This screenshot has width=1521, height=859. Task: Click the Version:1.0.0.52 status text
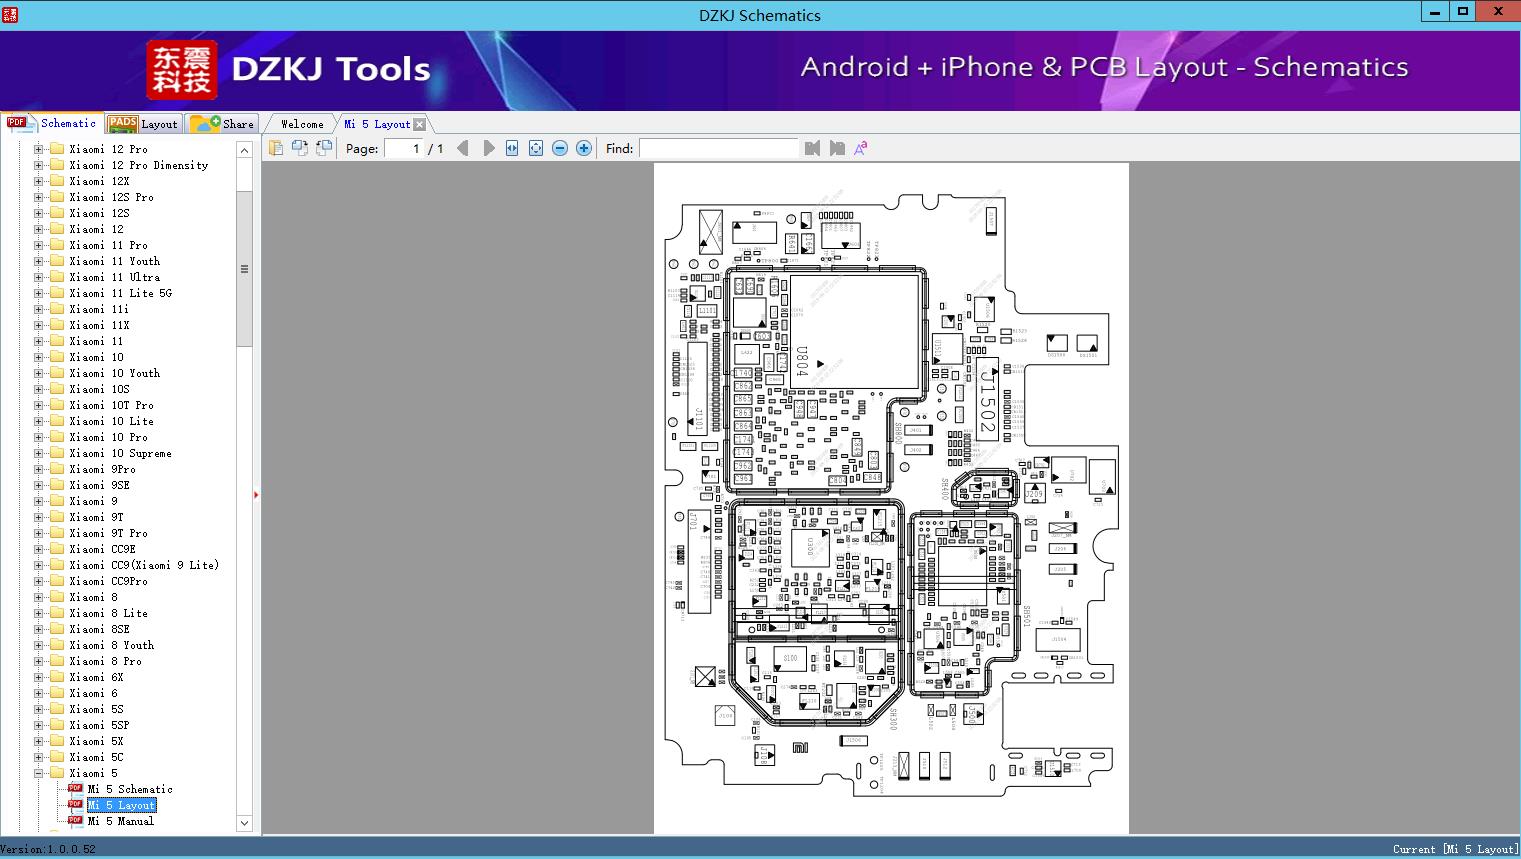(x=48, y=849)
